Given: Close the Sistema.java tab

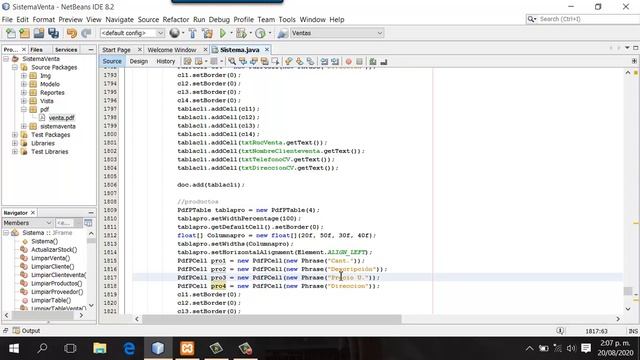Looking at the screenshot, I should pos(267,49).
